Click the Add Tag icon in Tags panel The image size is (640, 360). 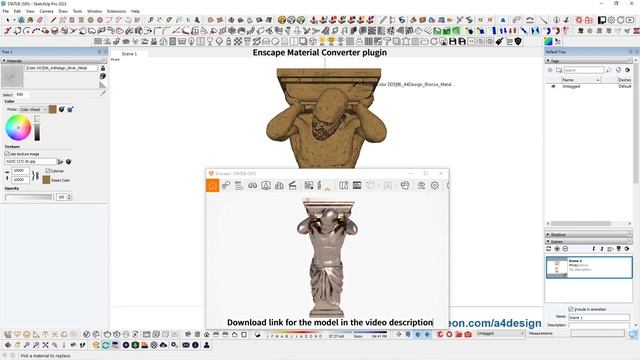point(550,70)
